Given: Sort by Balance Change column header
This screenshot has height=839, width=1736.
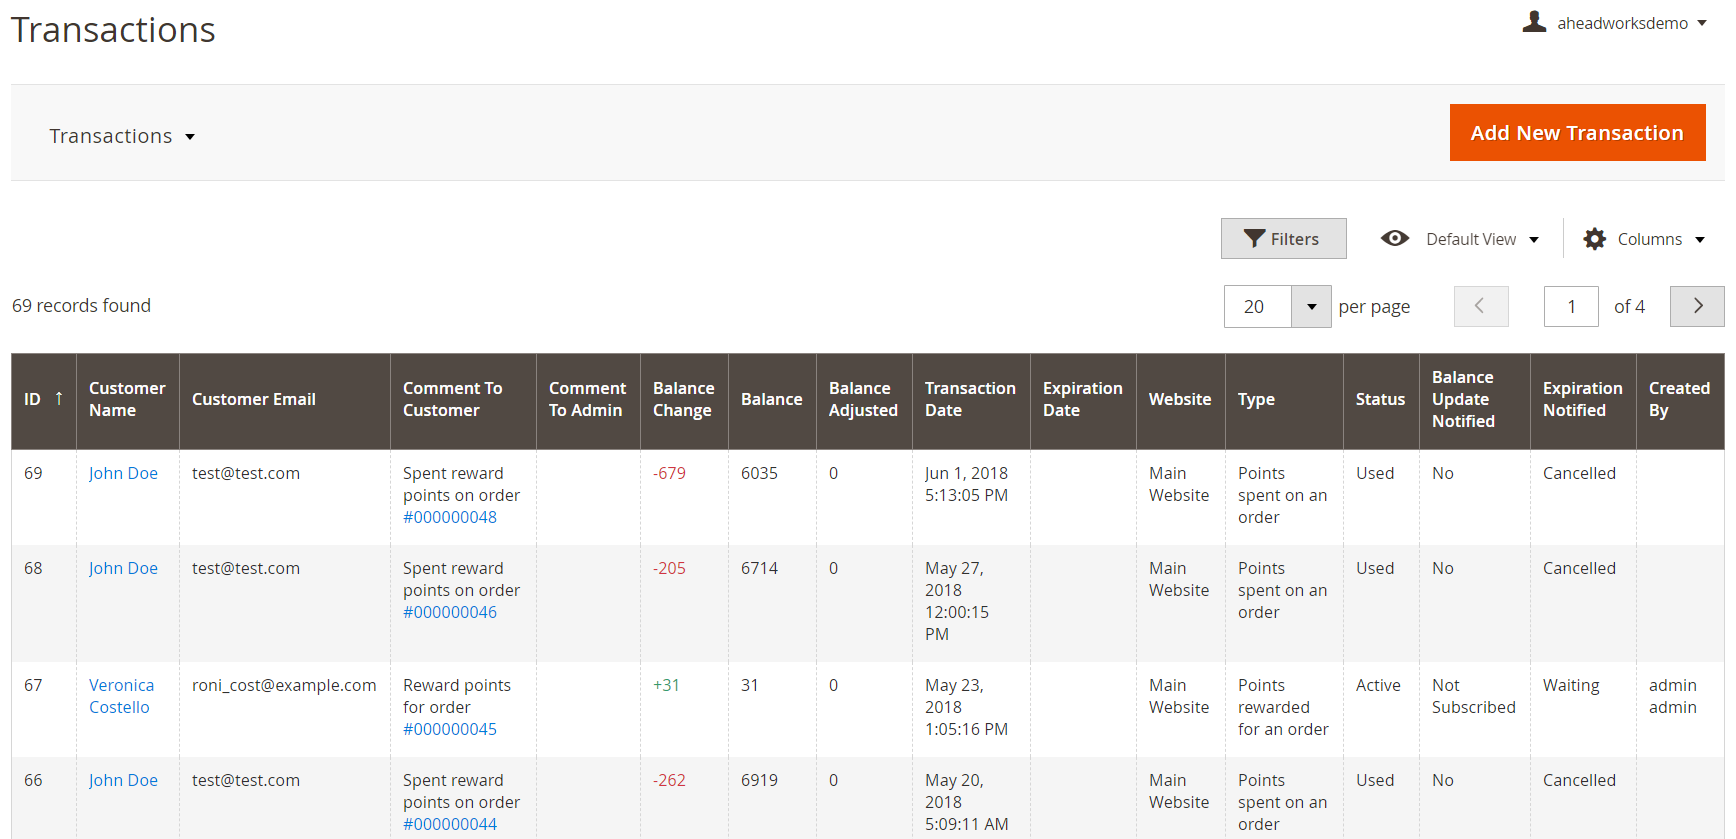Looking at the screenshot, I should pos(683,399).
